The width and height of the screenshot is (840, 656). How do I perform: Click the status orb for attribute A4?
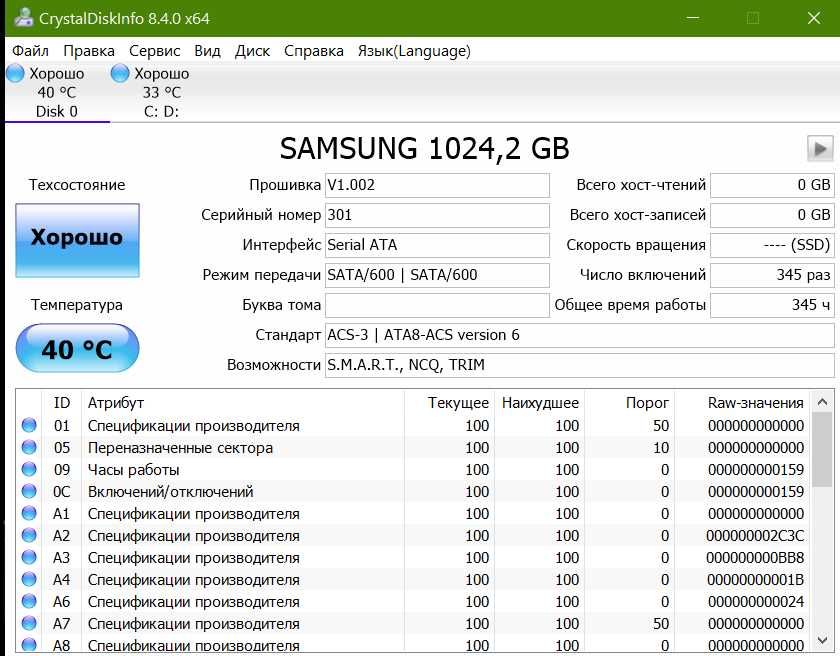tap(29, 579)
